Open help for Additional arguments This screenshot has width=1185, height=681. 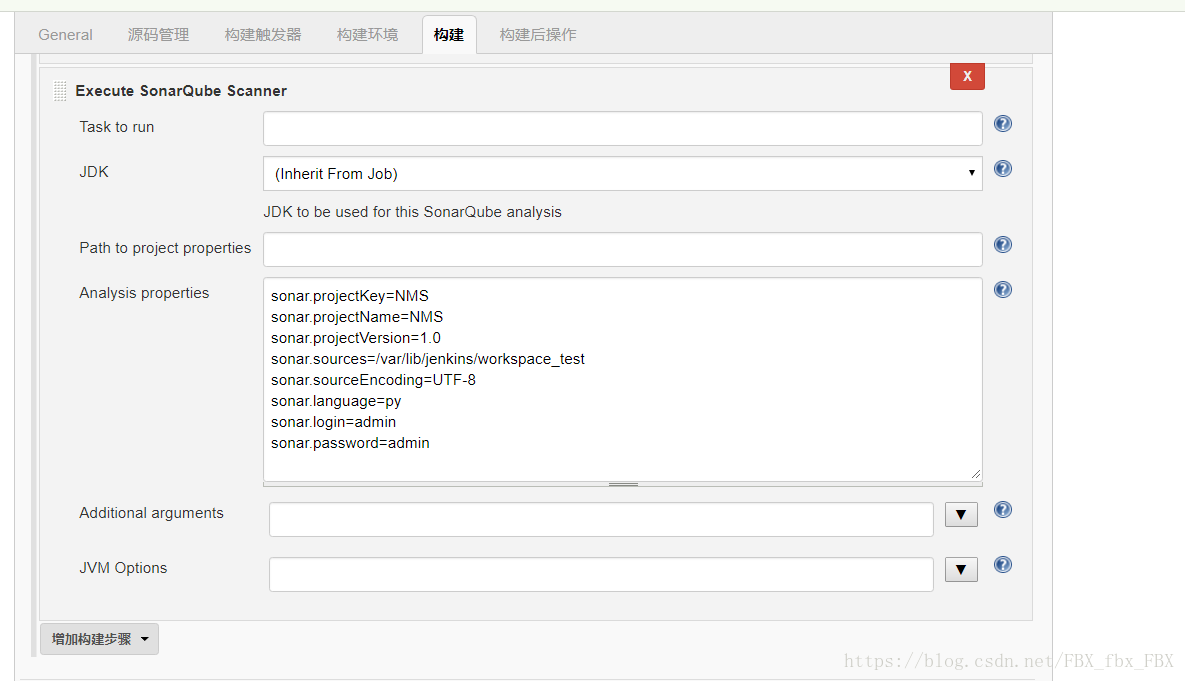click(x=1003, y=509)
